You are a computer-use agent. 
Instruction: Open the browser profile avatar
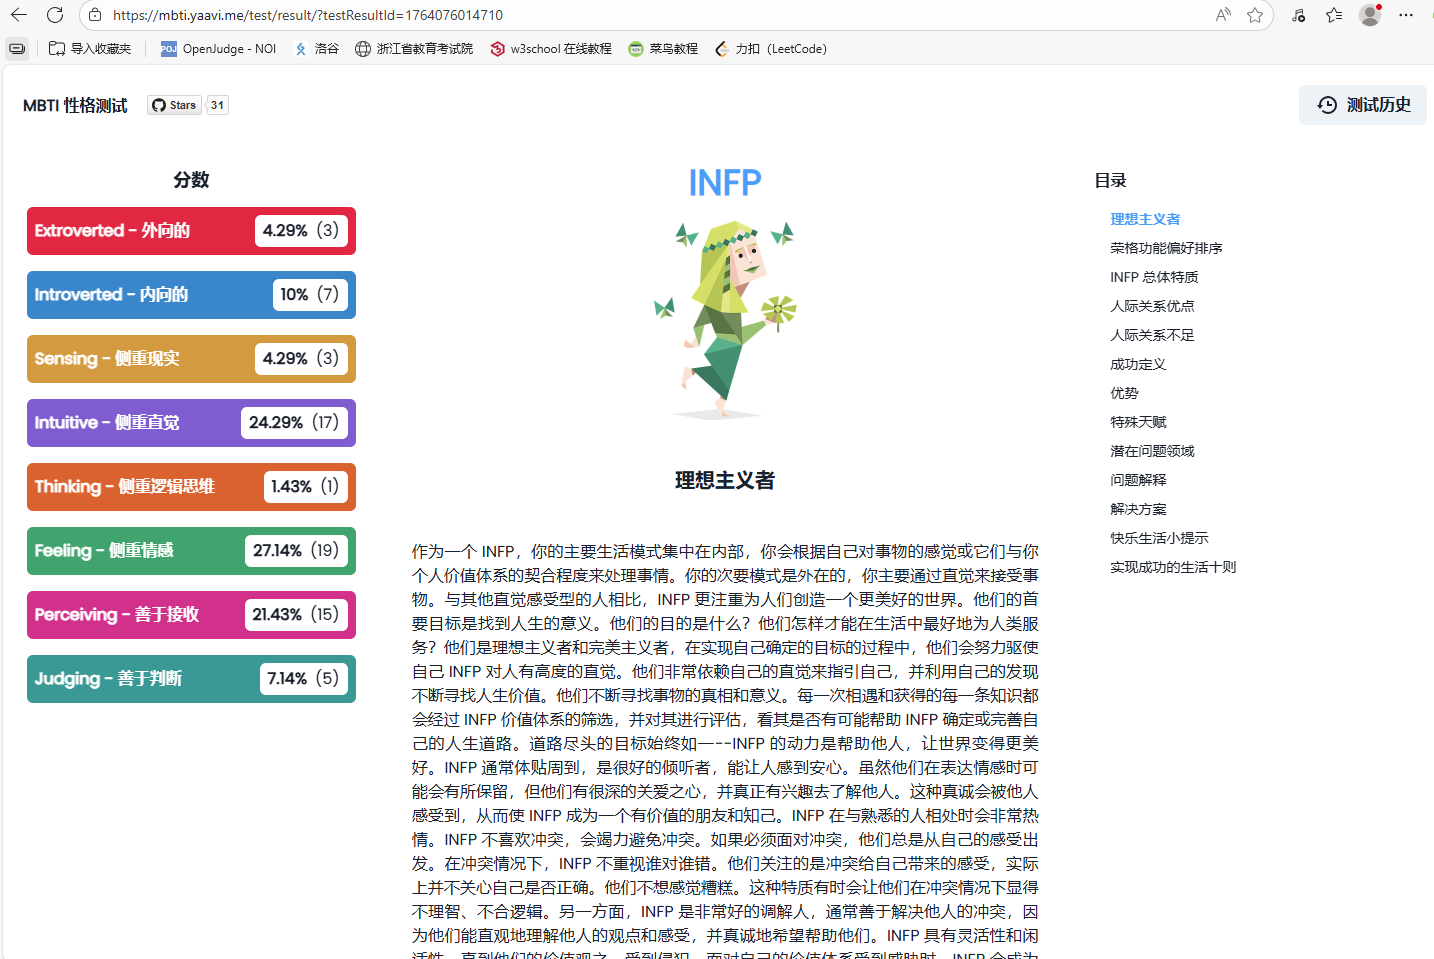pyautogui.click(x=1369, y=15)
